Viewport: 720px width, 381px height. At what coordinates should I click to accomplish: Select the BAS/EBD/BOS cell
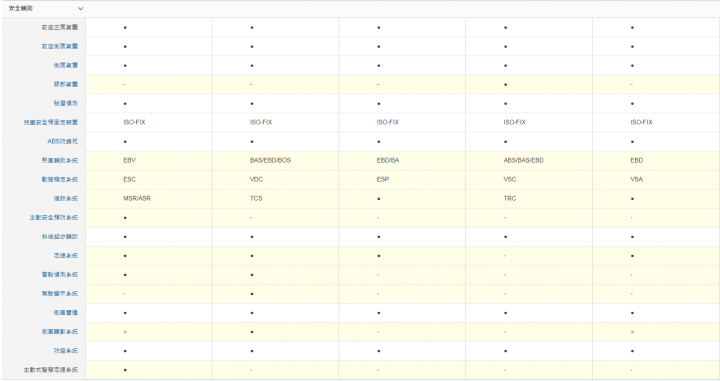[x=270, y=160]
